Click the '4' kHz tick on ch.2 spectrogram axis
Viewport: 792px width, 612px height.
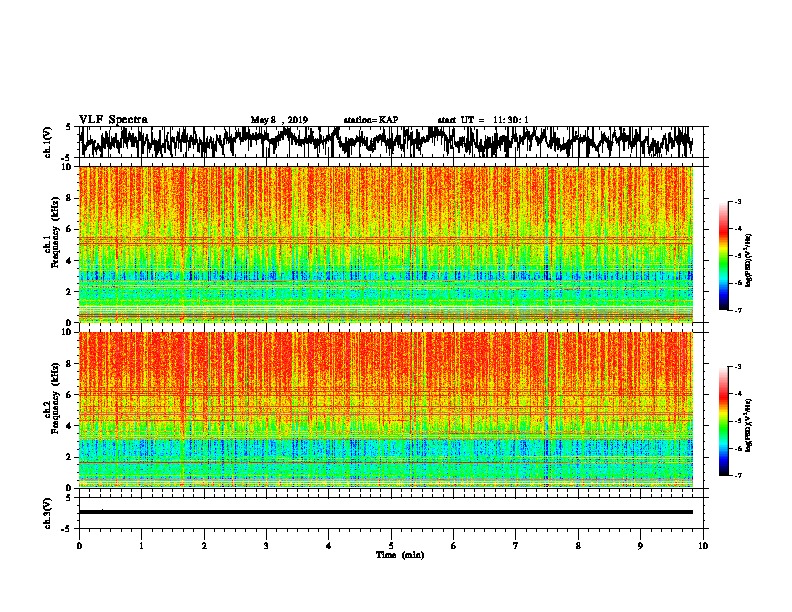70,426
